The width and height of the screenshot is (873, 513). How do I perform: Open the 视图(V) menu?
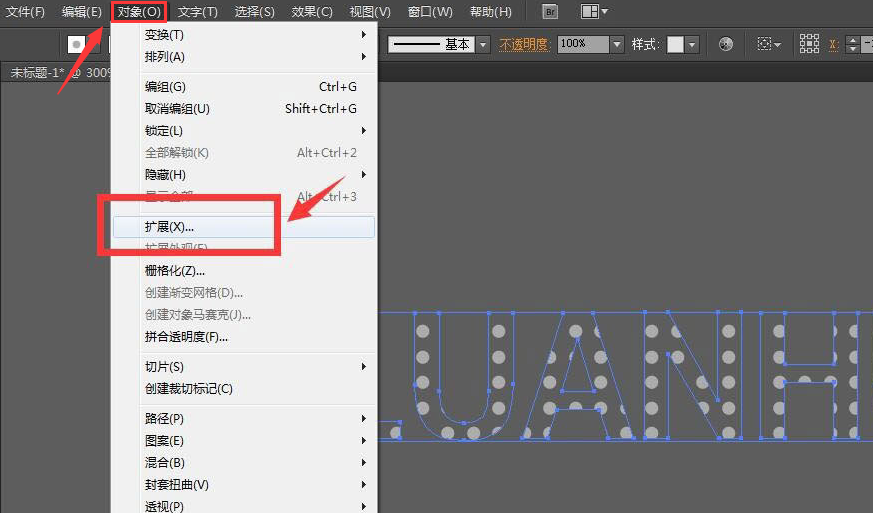[370, 12]
